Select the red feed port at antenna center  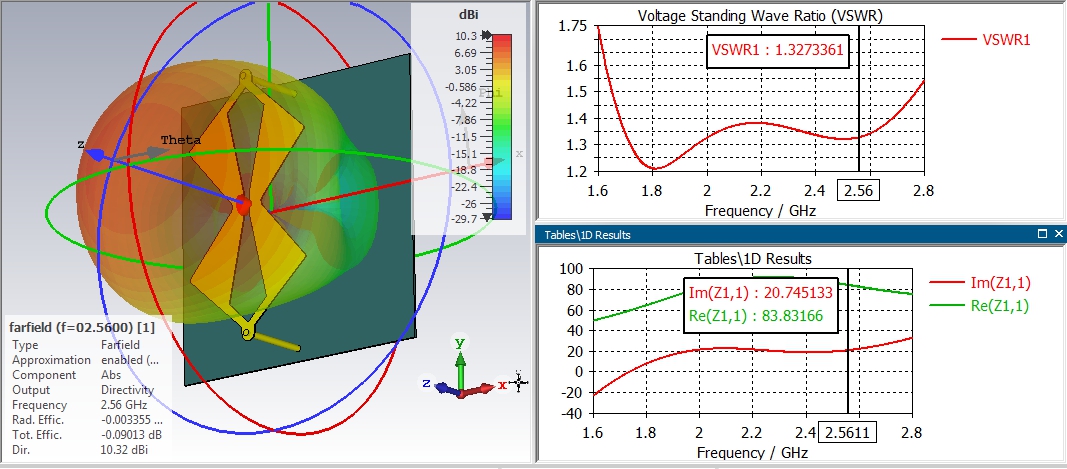(244, 206)
